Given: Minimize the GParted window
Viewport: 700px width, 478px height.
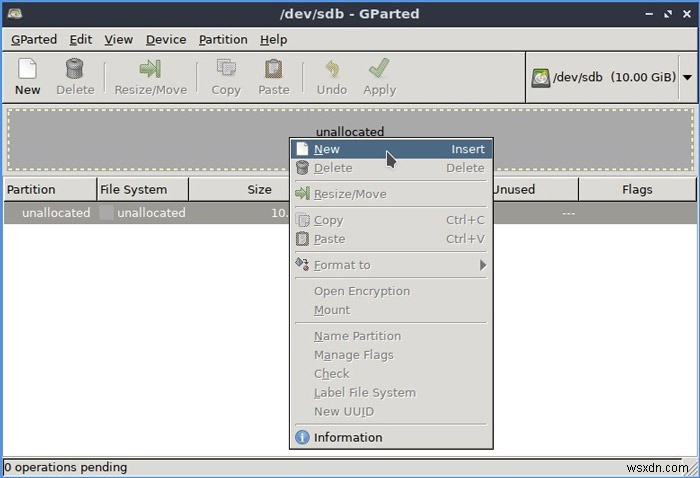Looking at the screenshot, I should point(649,14).
